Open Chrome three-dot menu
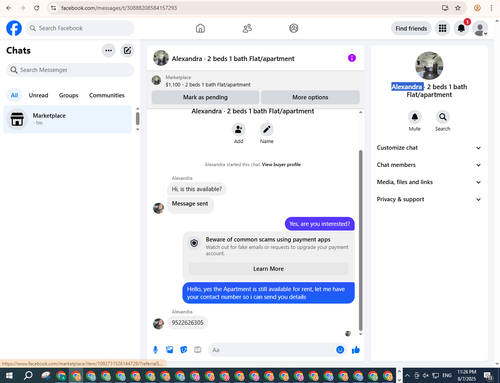 (x=491, y=8)
